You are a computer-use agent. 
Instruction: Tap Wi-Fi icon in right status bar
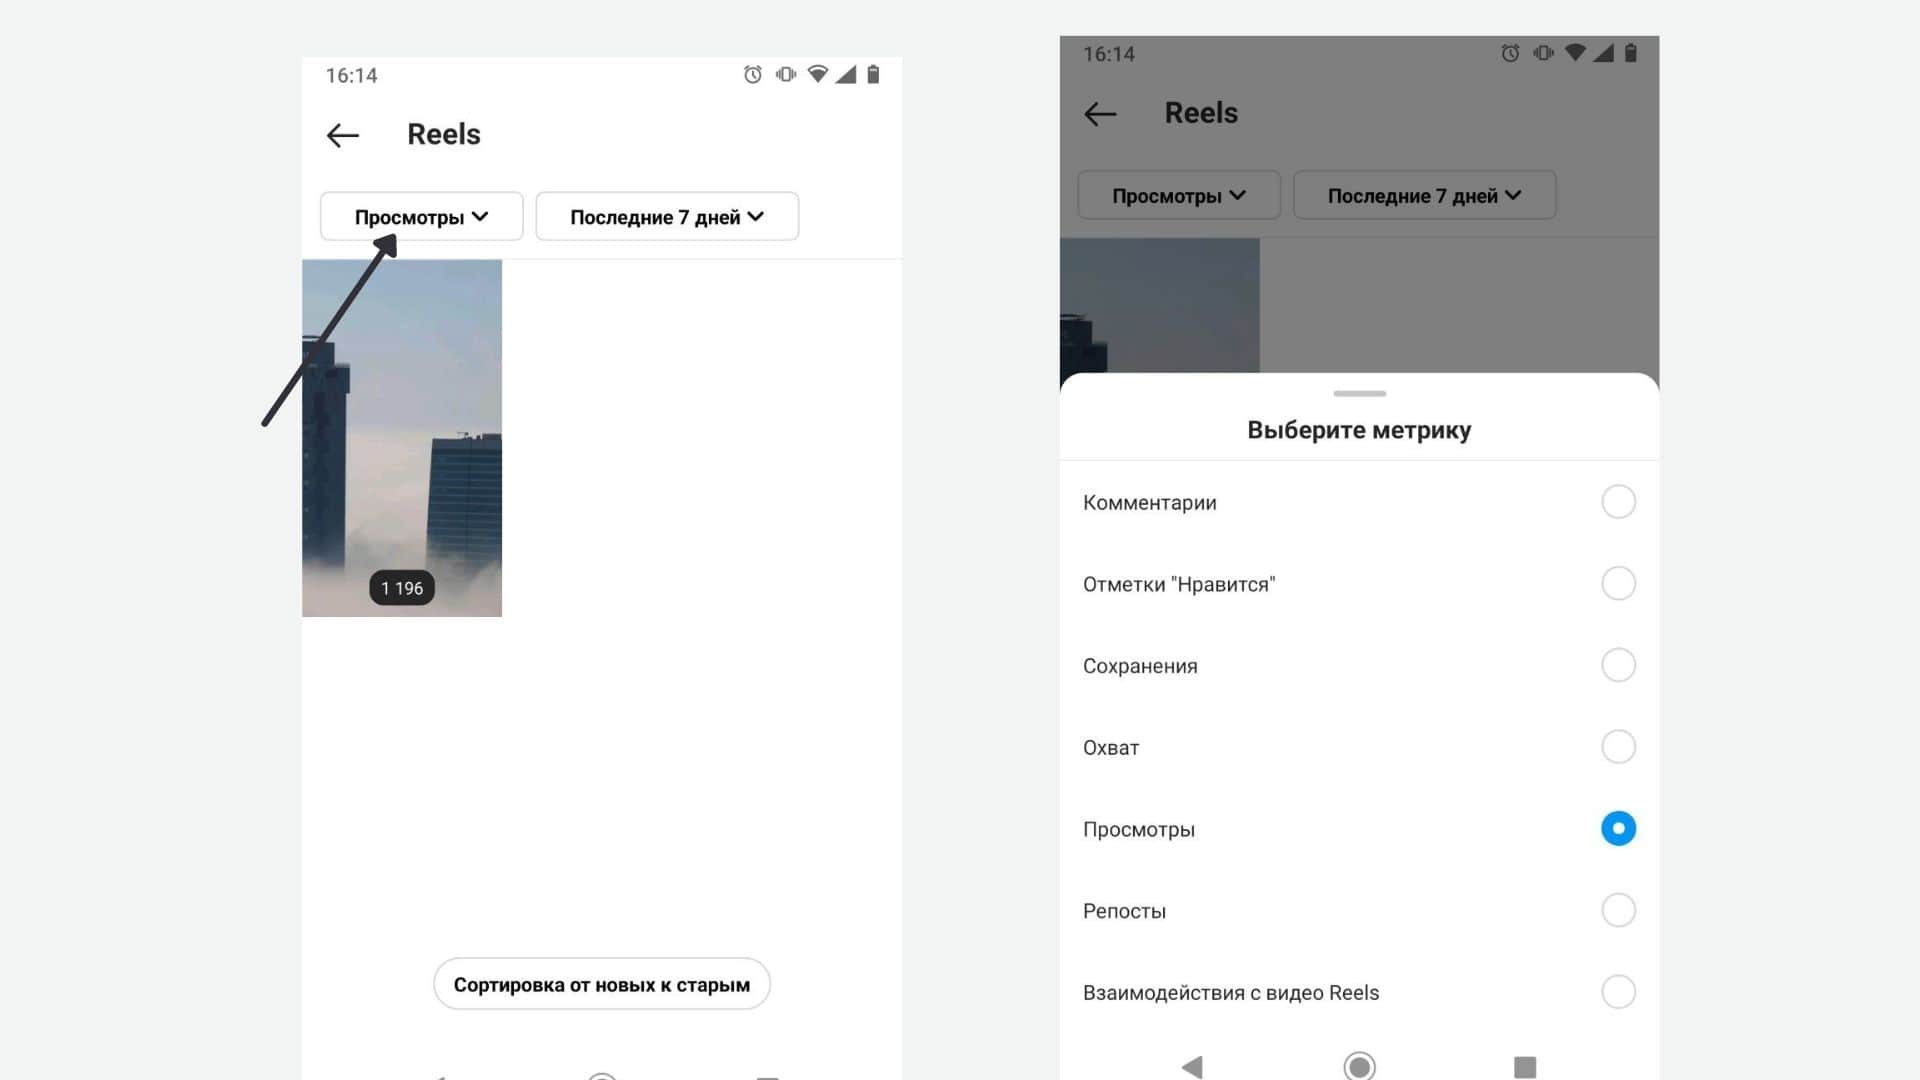[1575, 53]
